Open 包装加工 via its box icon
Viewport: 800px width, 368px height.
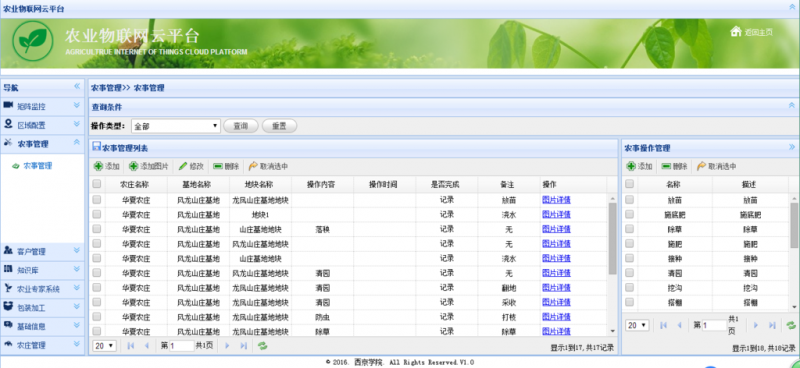(x=8, y=307)
